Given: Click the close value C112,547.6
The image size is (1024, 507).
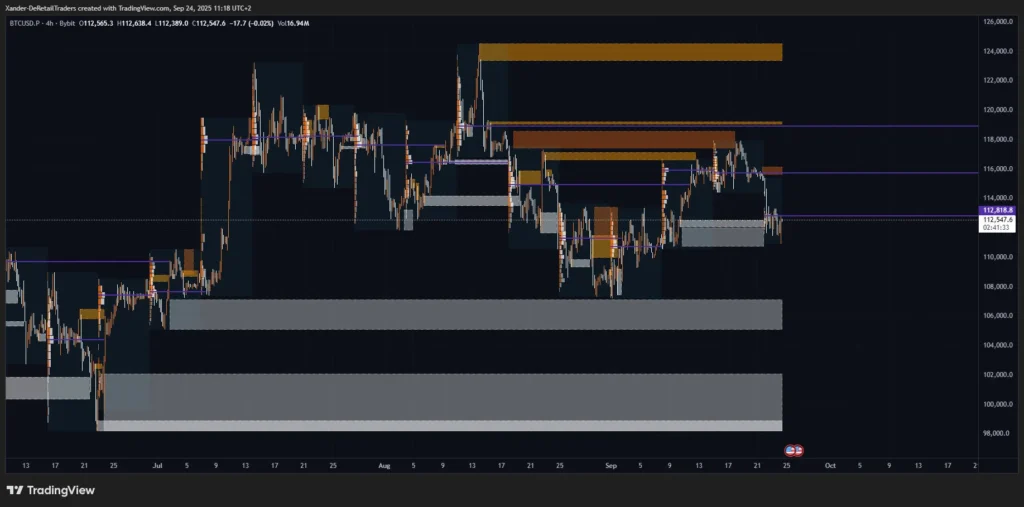Looking at the screenshot, I should click(x=209, y=24).
